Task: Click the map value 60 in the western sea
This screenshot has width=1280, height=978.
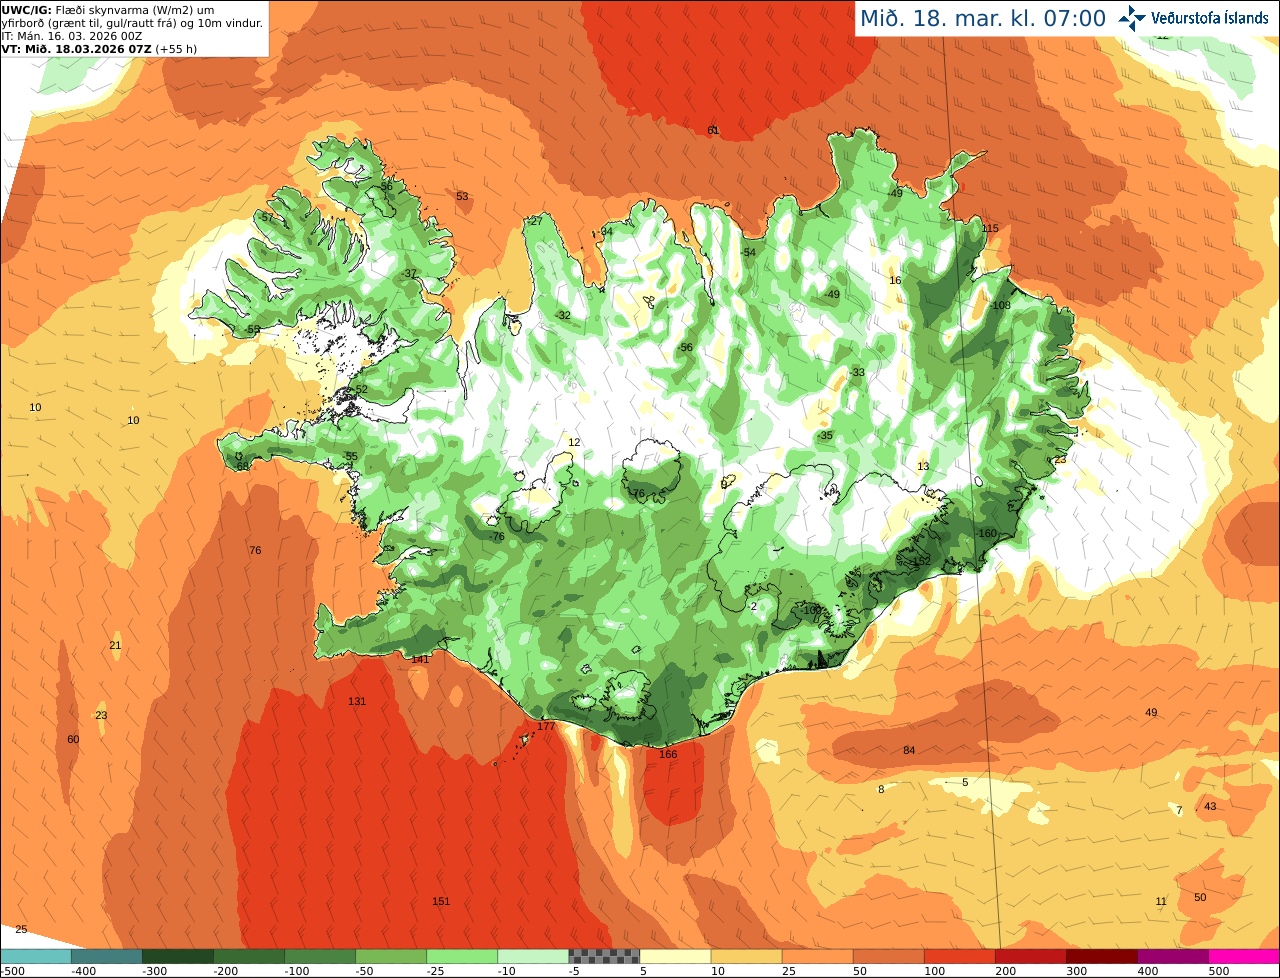Action: pyautogui.click(x=73, y=739)
